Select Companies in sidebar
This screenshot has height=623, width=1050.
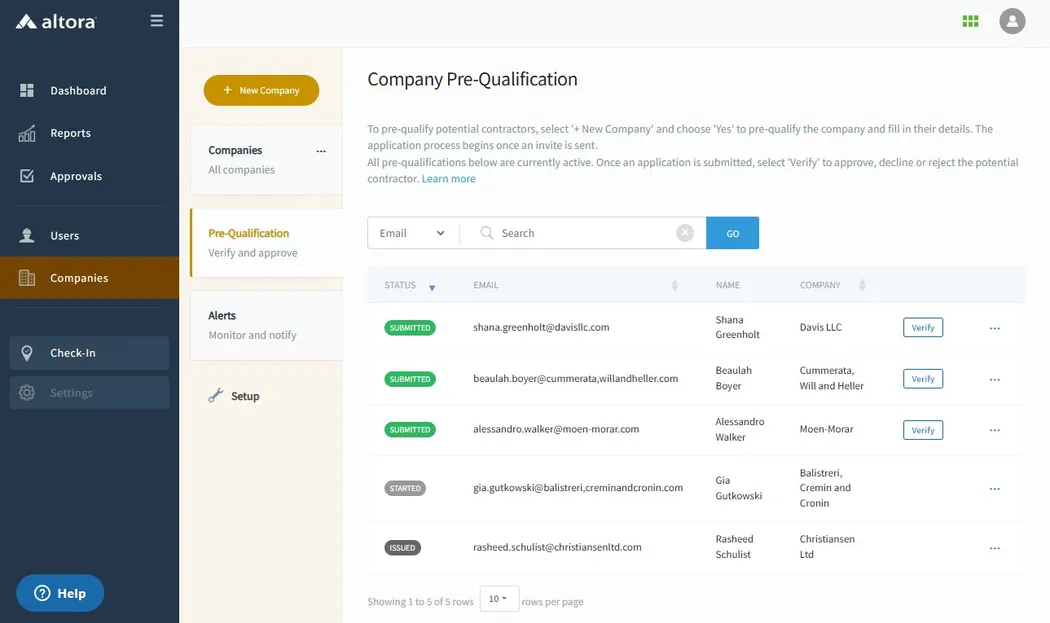click(x=90, y=278)
